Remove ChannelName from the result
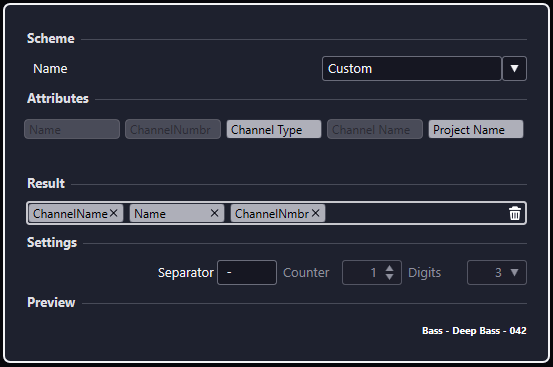 tap(114, 213)
